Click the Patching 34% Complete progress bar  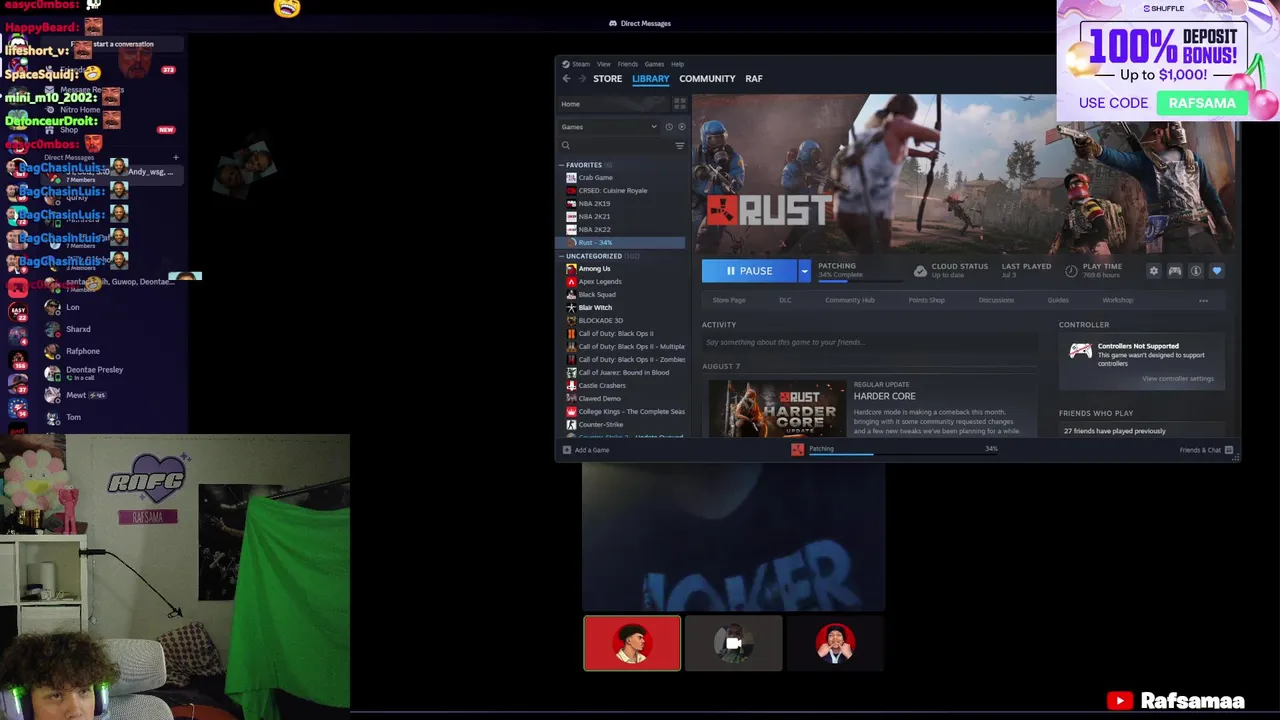coord(848,281)
